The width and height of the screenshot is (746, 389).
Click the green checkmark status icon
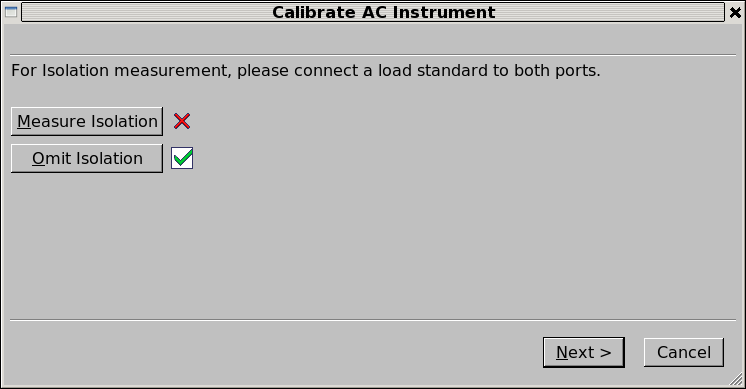click(x=182, y=158)
